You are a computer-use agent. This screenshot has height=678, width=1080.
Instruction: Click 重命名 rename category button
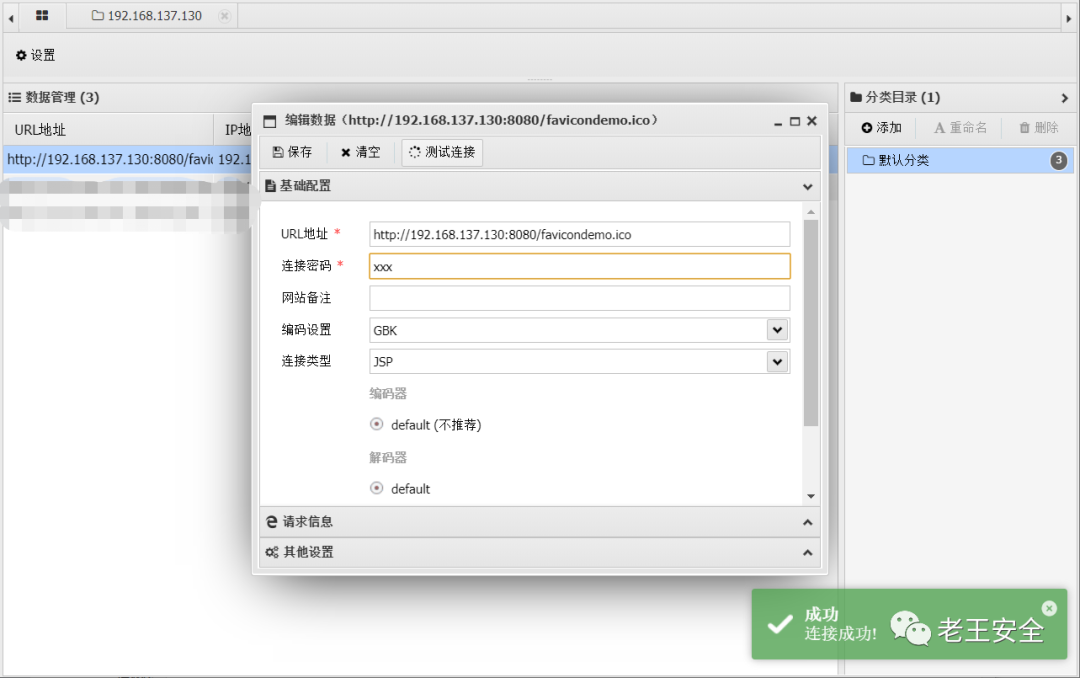click(x=960, y=127)
